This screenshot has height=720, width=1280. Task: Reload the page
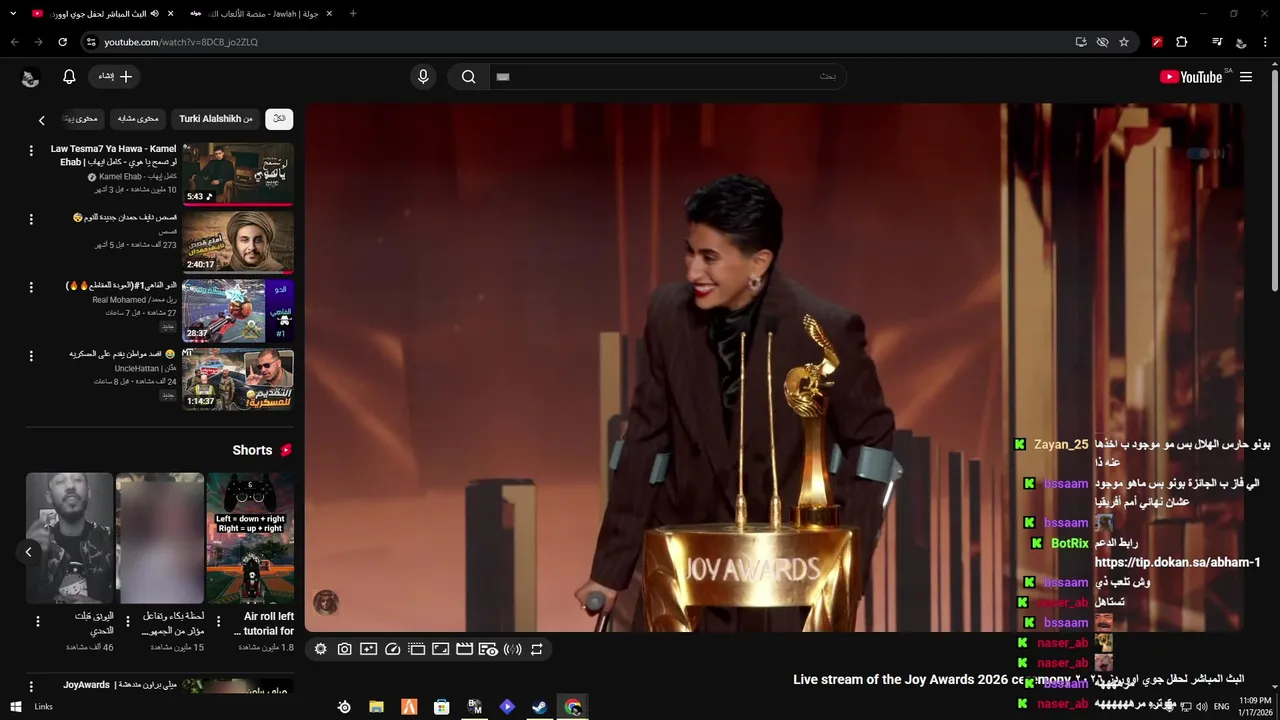(62, 42)
